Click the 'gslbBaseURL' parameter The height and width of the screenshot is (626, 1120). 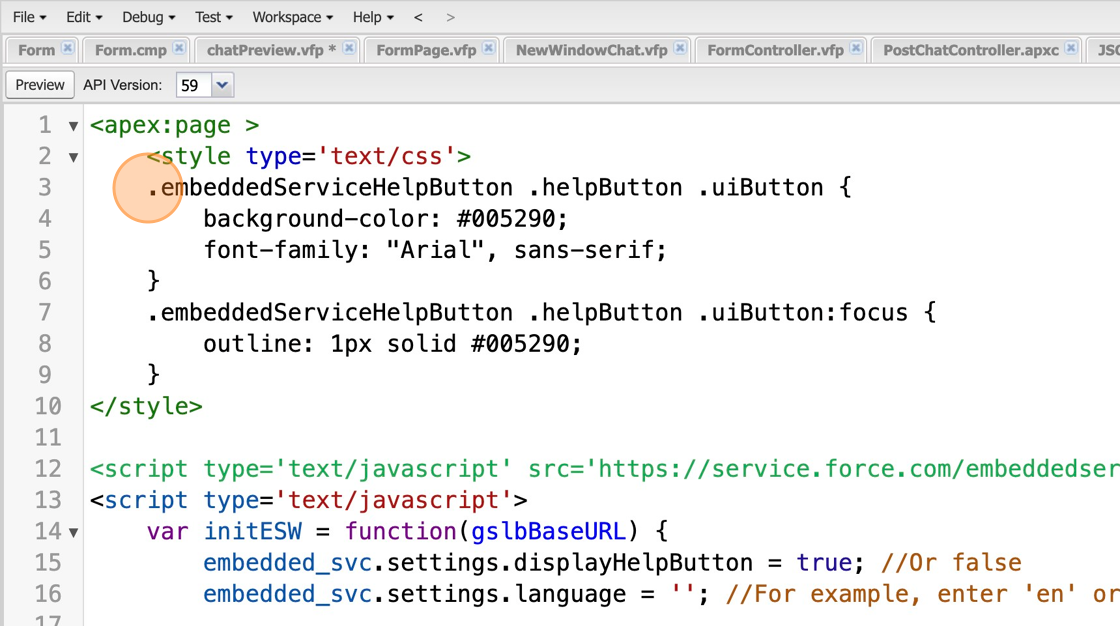pos(549,531)
